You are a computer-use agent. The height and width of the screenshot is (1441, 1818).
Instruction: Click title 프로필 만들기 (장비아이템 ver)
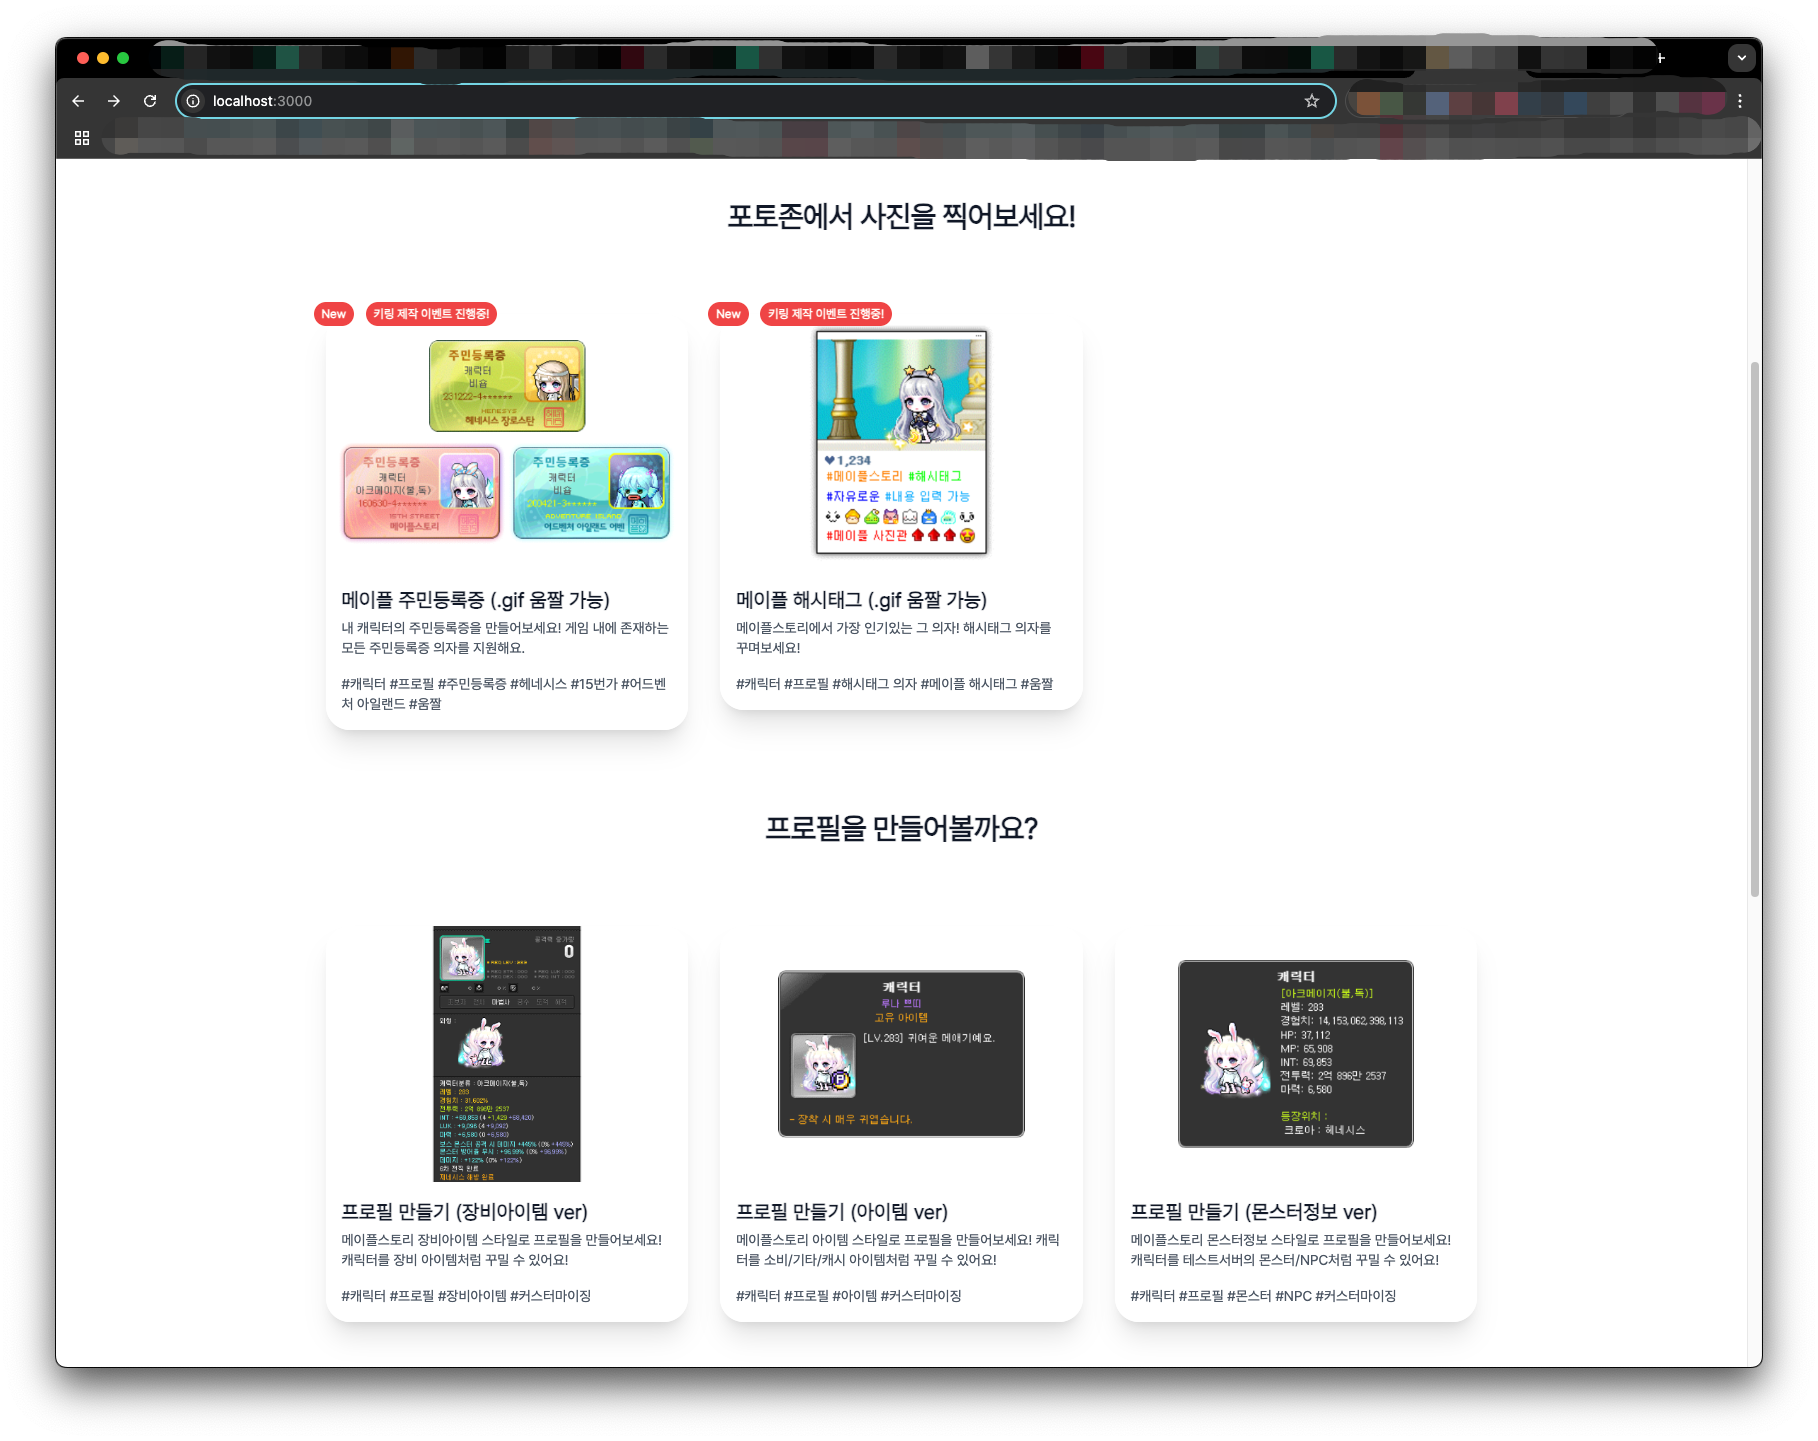[465, 1212]
